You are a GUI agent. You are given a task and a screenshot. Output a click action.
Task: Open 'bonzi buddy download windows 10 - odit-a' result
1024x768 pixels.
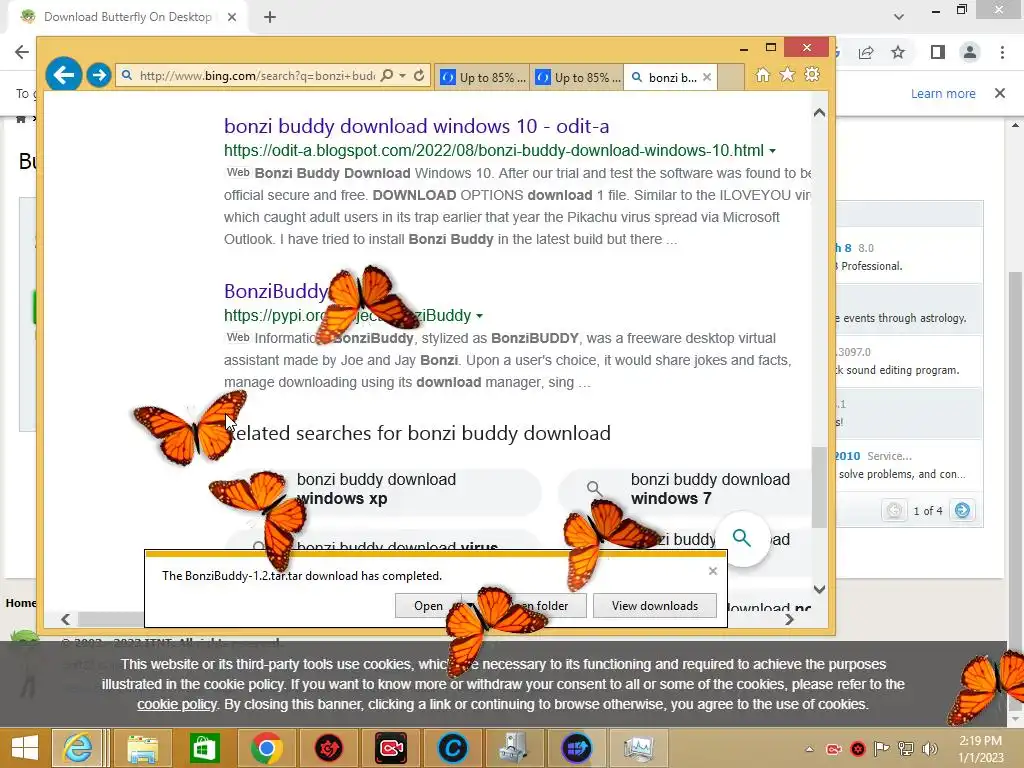click(x=417, y=126)
